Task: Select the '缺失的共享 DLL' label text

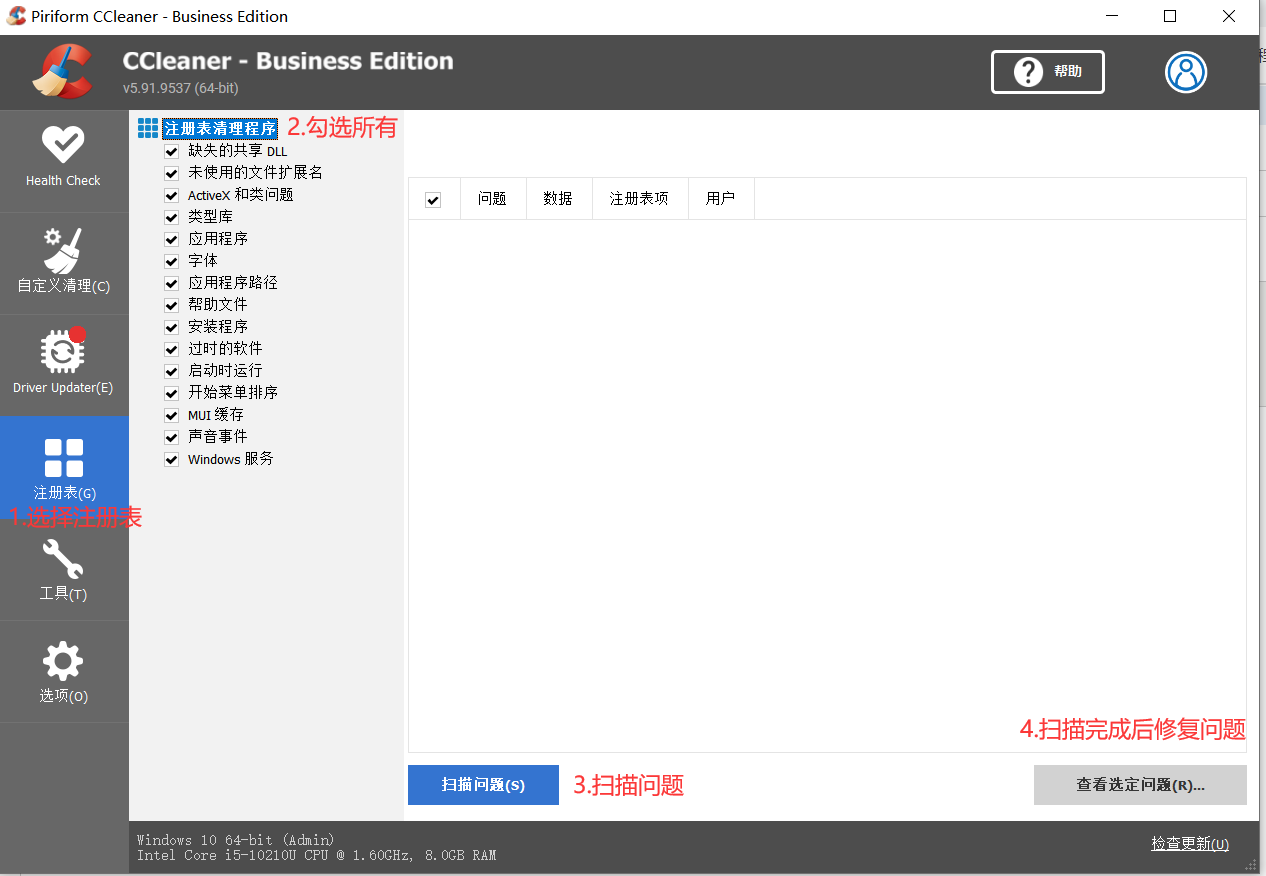Action: [x=237, y=151]
